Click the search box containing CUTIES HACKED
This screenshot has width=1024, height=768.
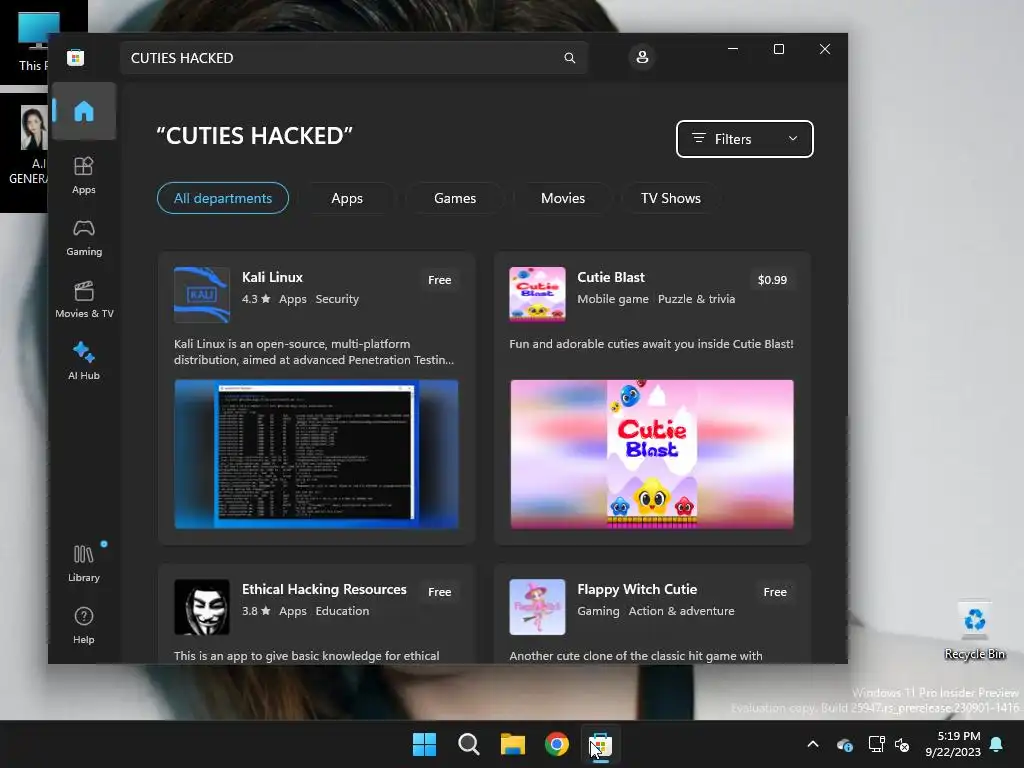click(x=353, y=58)
